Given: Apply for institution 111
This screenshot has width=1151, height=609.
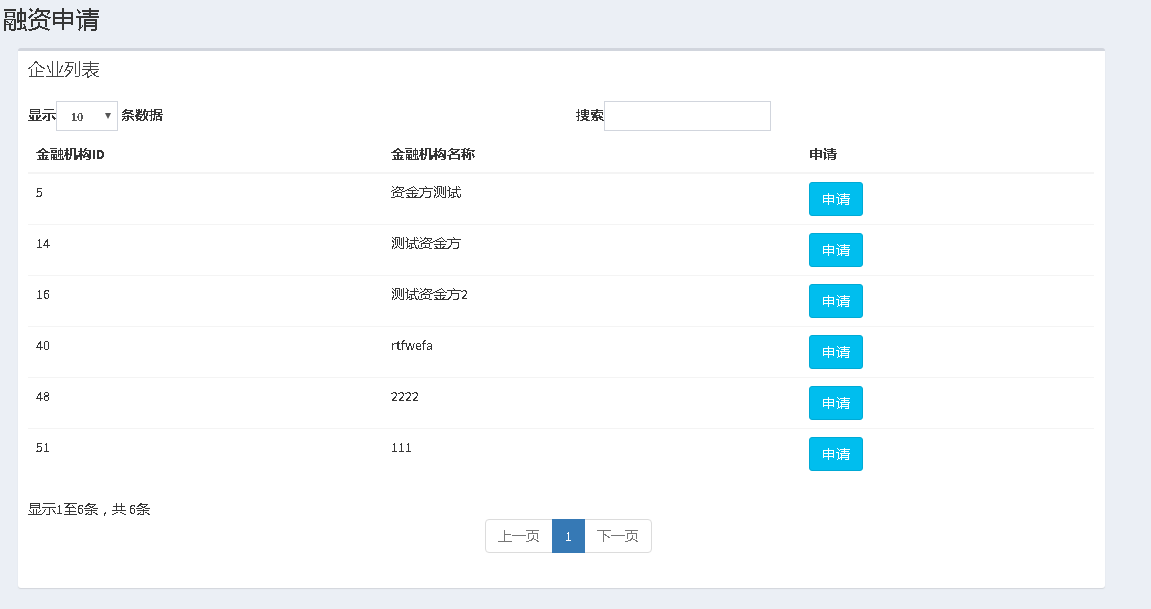Looking at the screenshot, I should point(835,453).
